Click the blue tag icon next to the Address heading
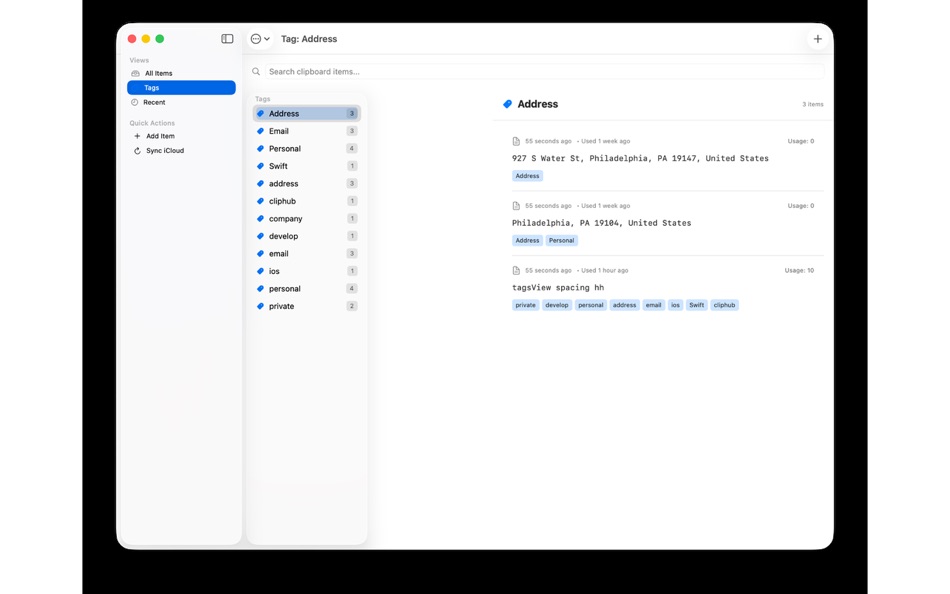 [509, 103]
